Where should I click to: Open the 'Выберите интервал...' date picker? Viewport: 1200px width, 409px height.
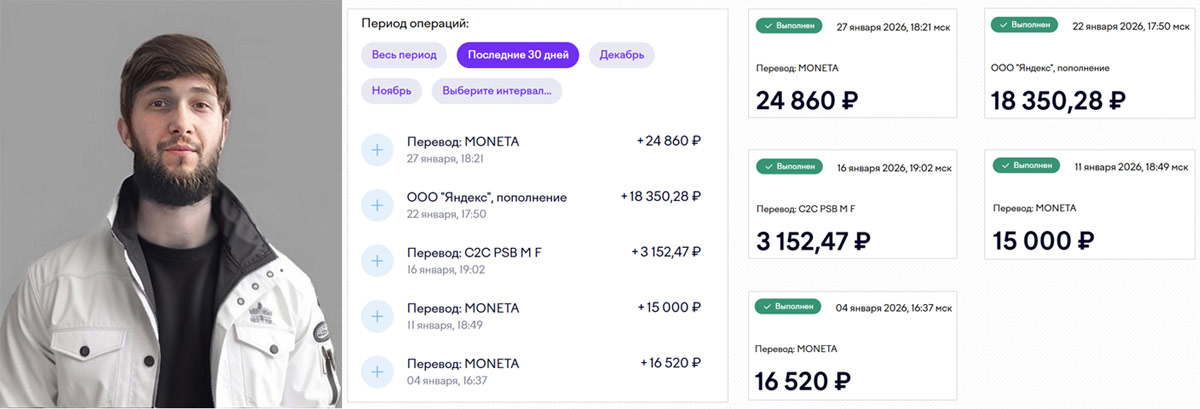point(497,91)
